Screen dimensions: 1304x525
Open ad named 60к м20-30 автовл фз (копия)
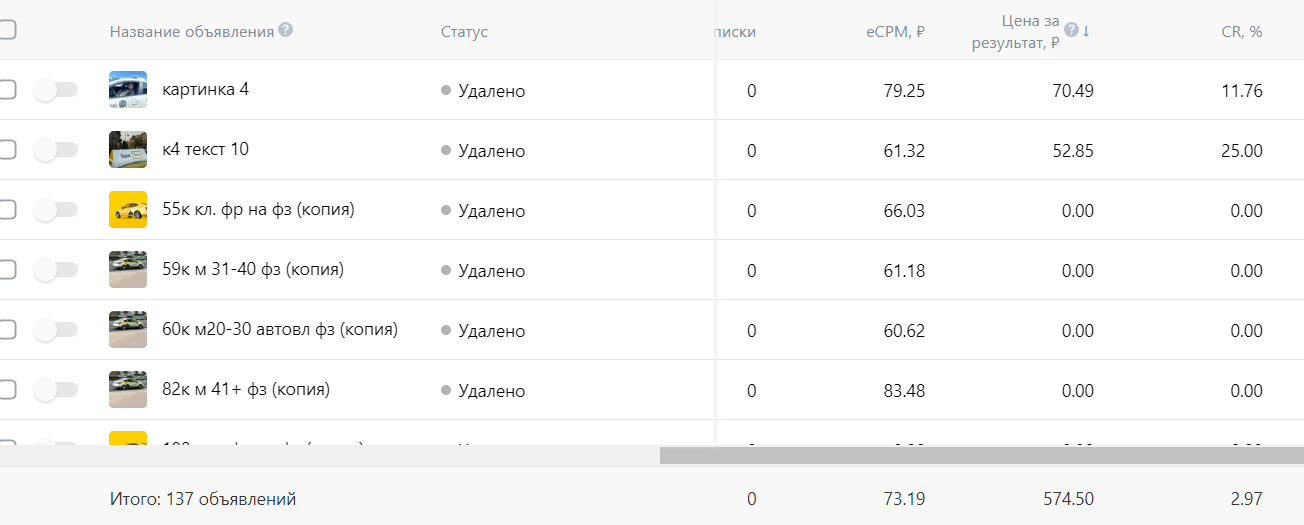point(280,329)
